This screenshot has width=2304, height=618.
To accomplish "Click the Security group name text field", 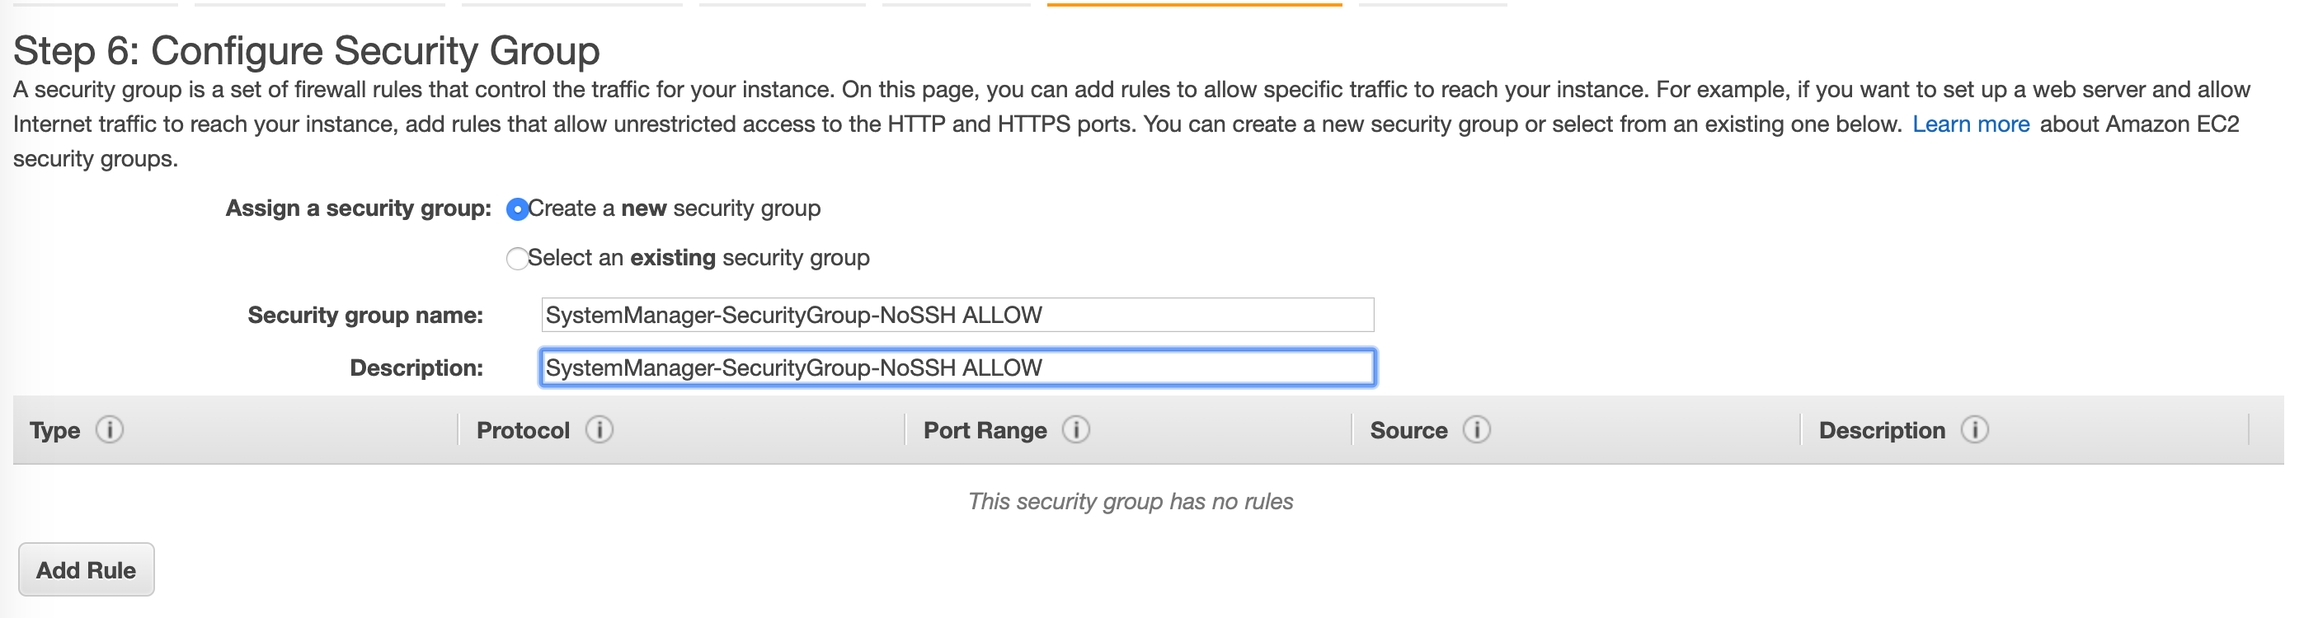I will pos(957,315).
